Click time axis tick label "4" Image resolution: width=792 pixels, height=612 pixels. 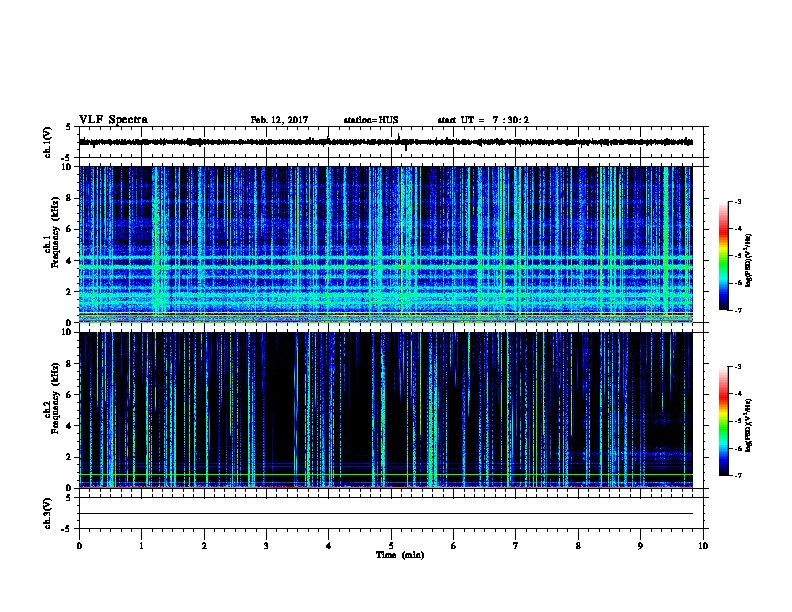(x=329, y=546)
